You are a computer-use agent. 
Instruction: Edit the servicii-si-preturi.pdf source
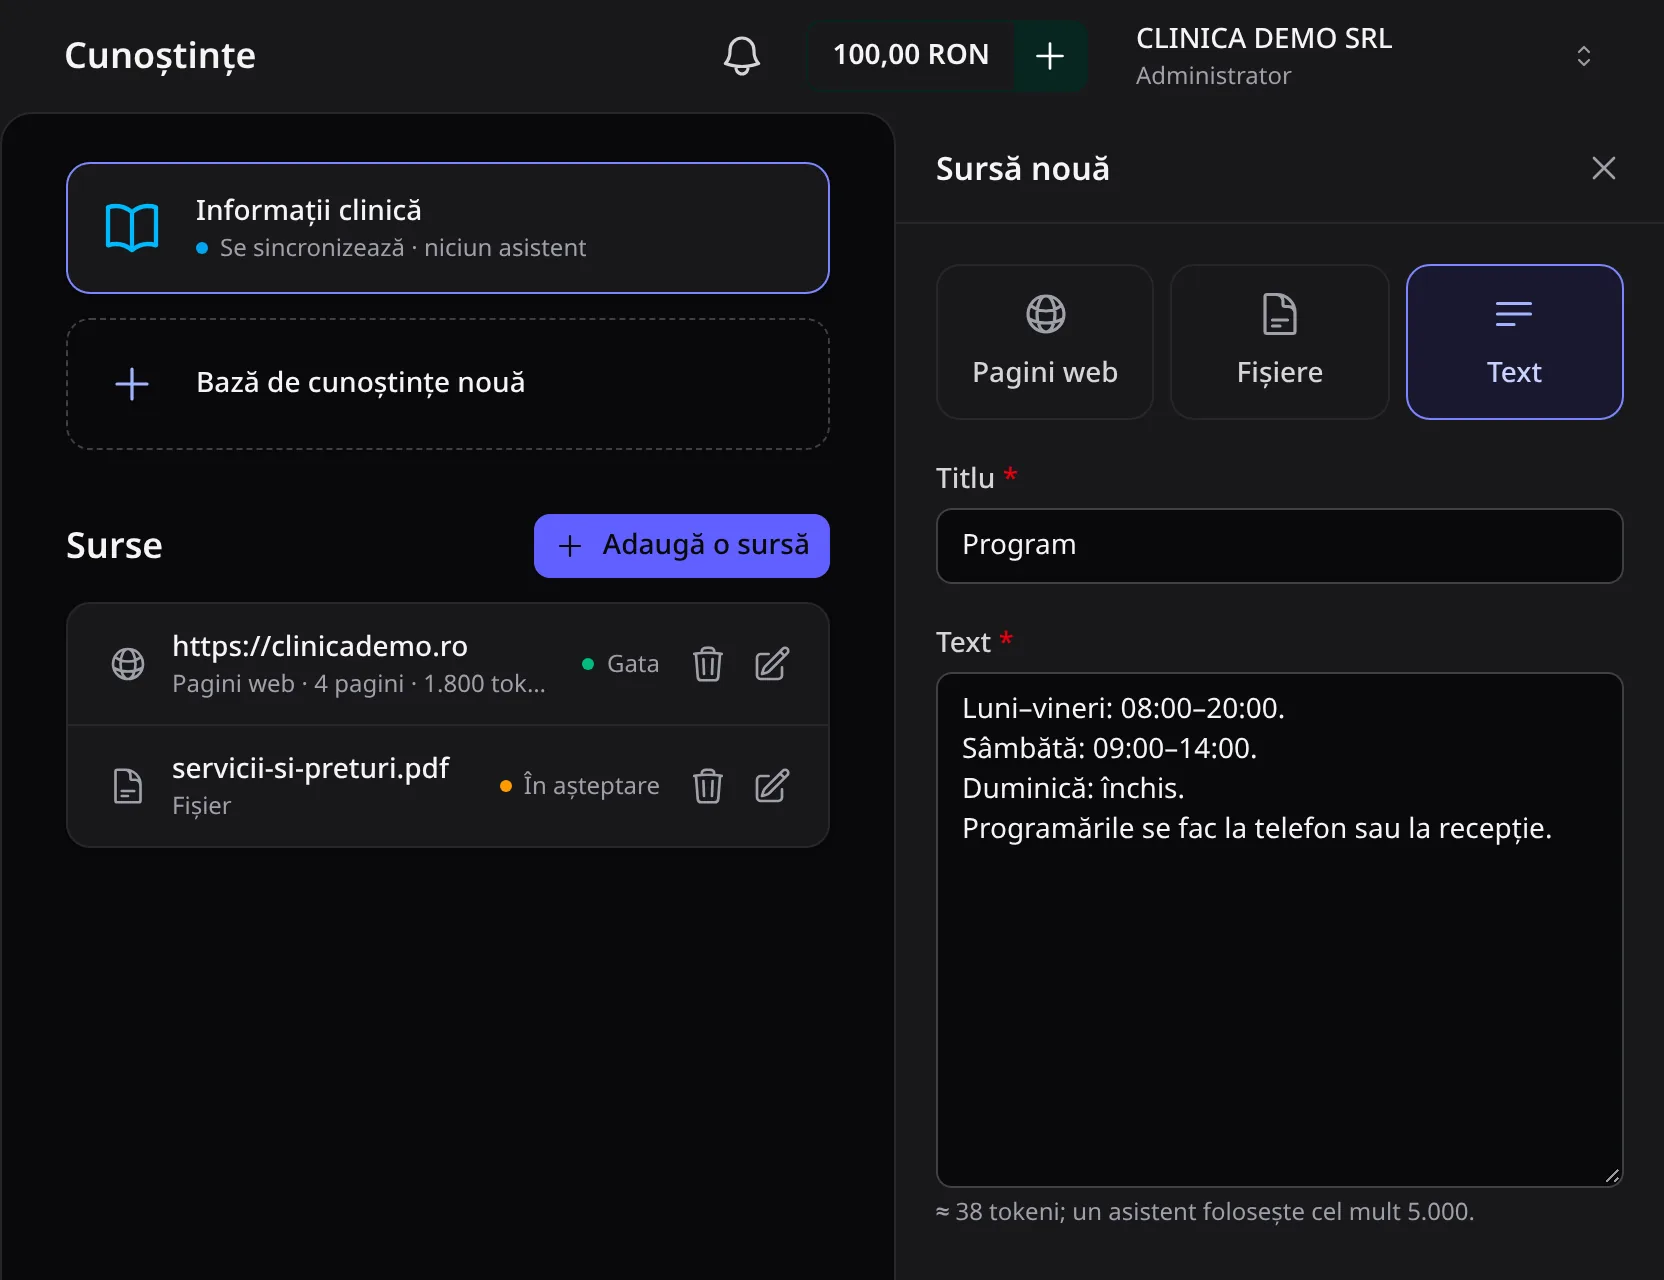pos(772,786)
